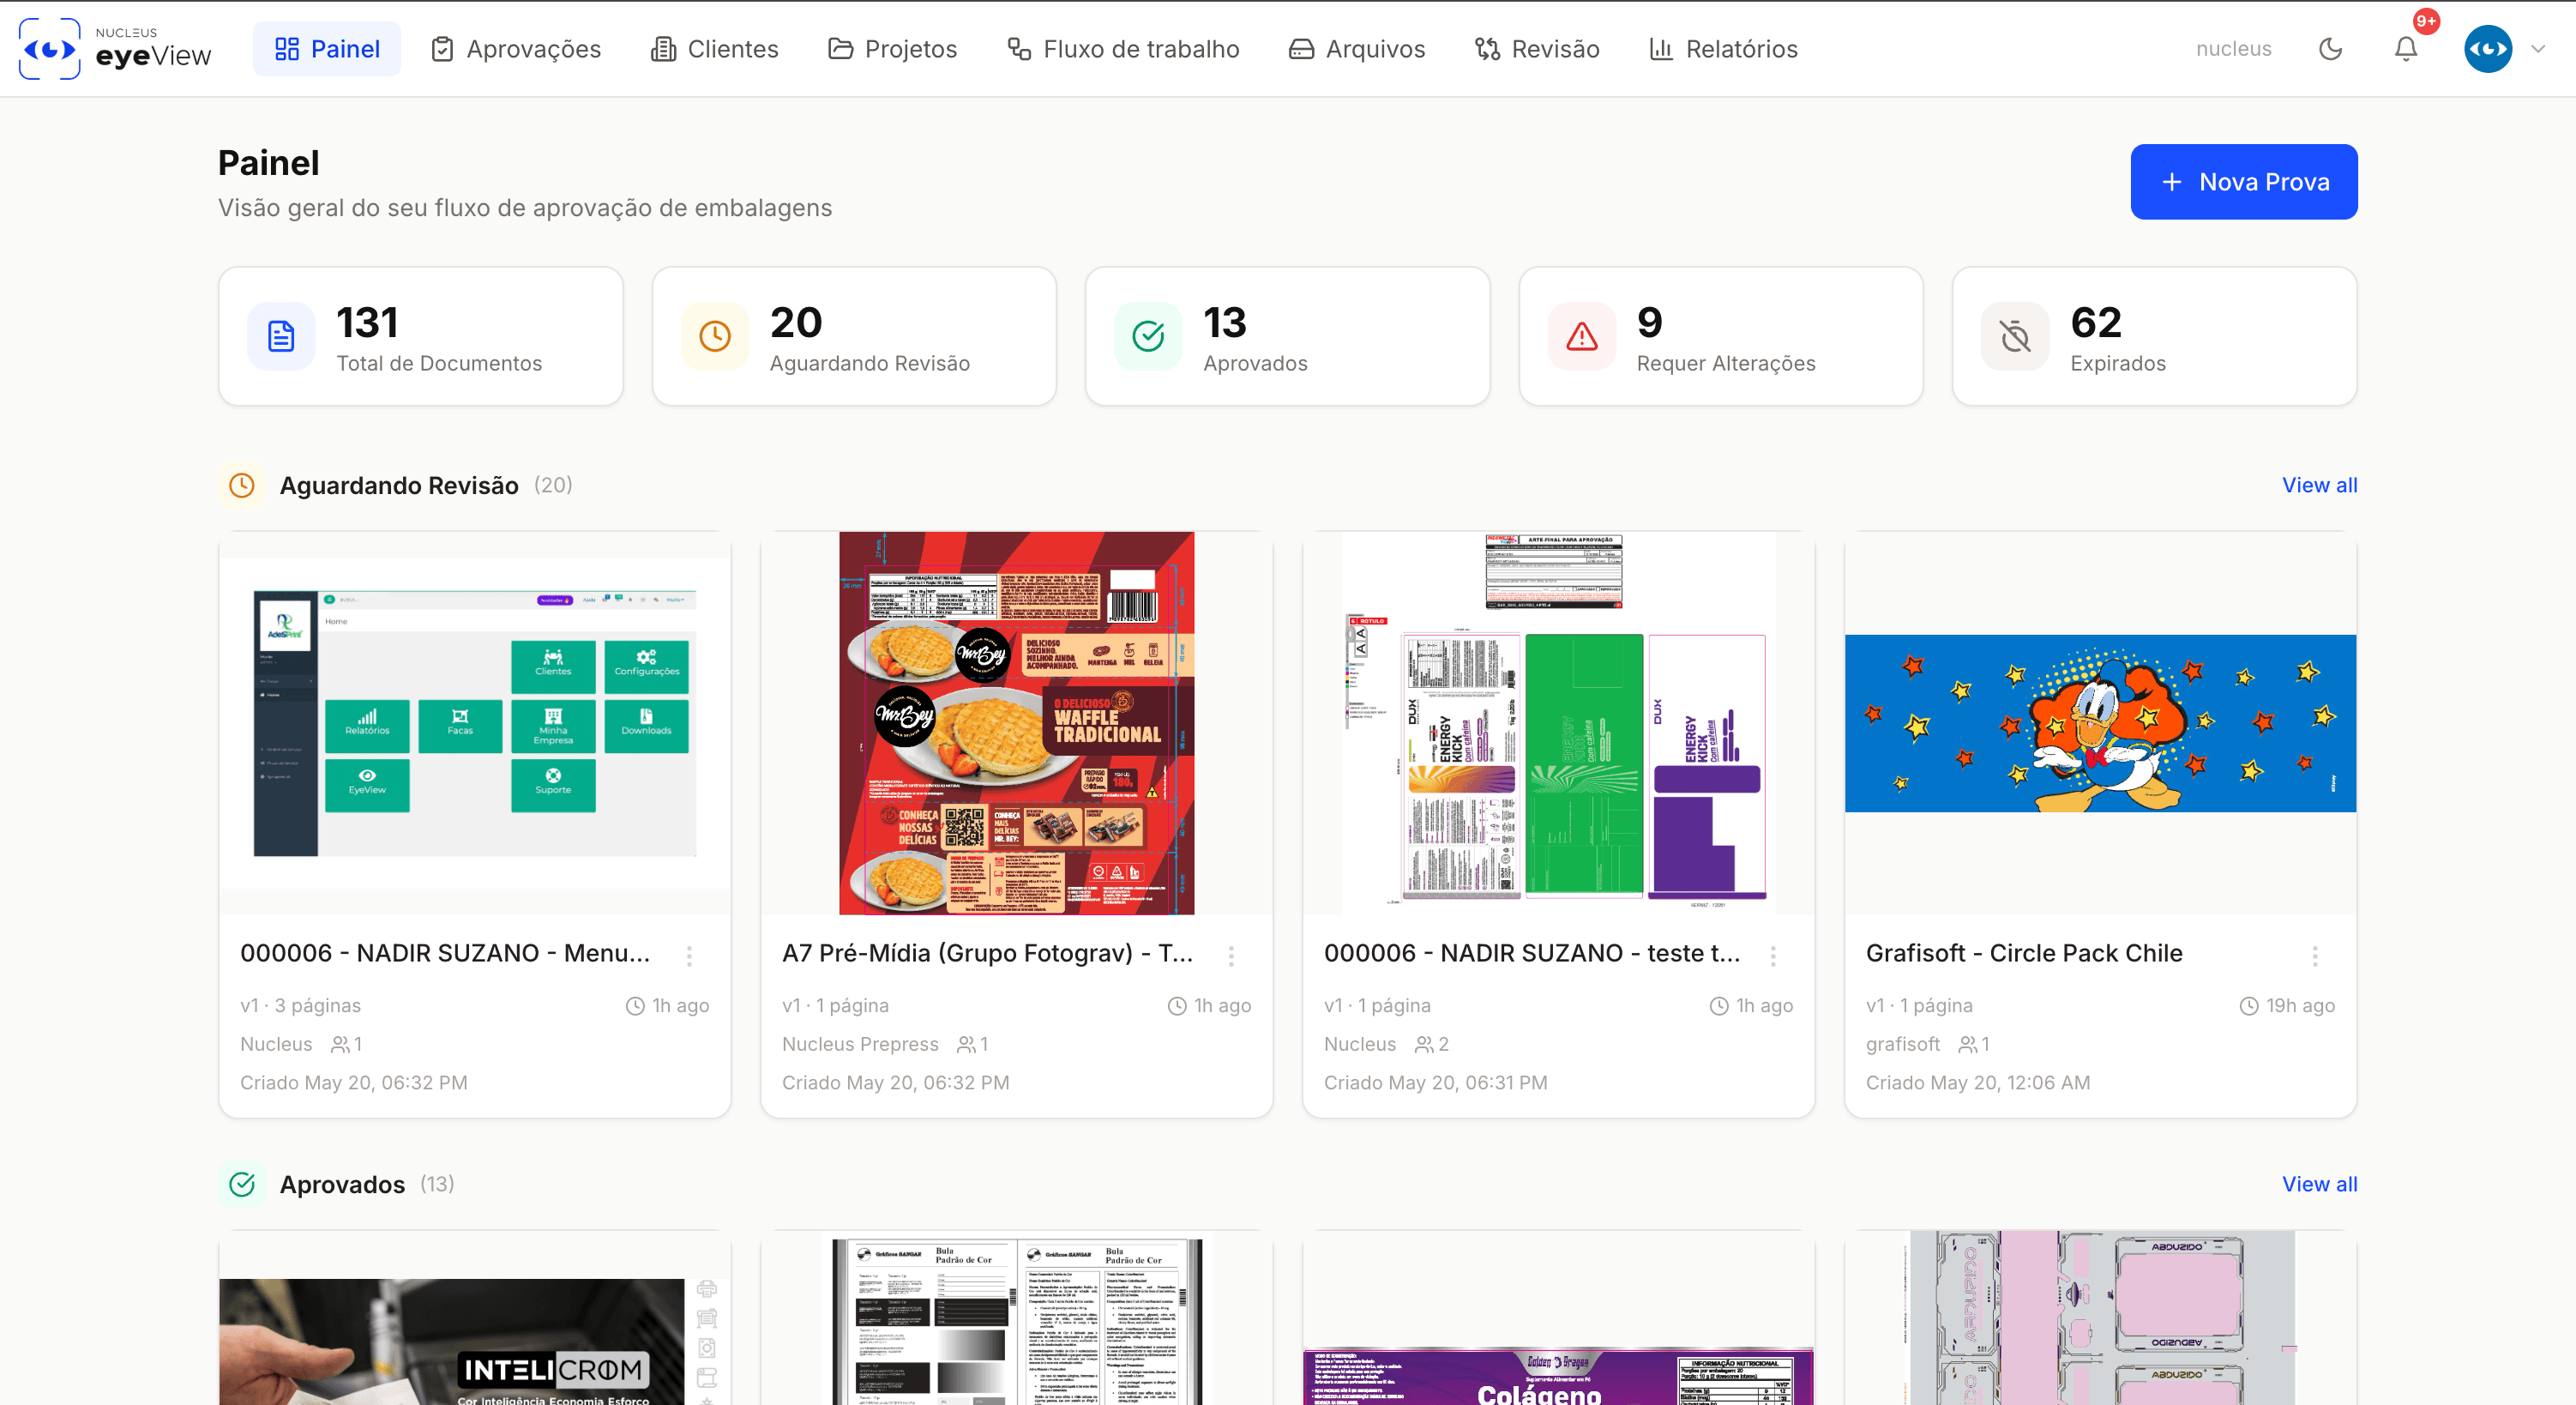Click the user avatar icon
Screen dimensions: 2576x1405
(2488, 49)
